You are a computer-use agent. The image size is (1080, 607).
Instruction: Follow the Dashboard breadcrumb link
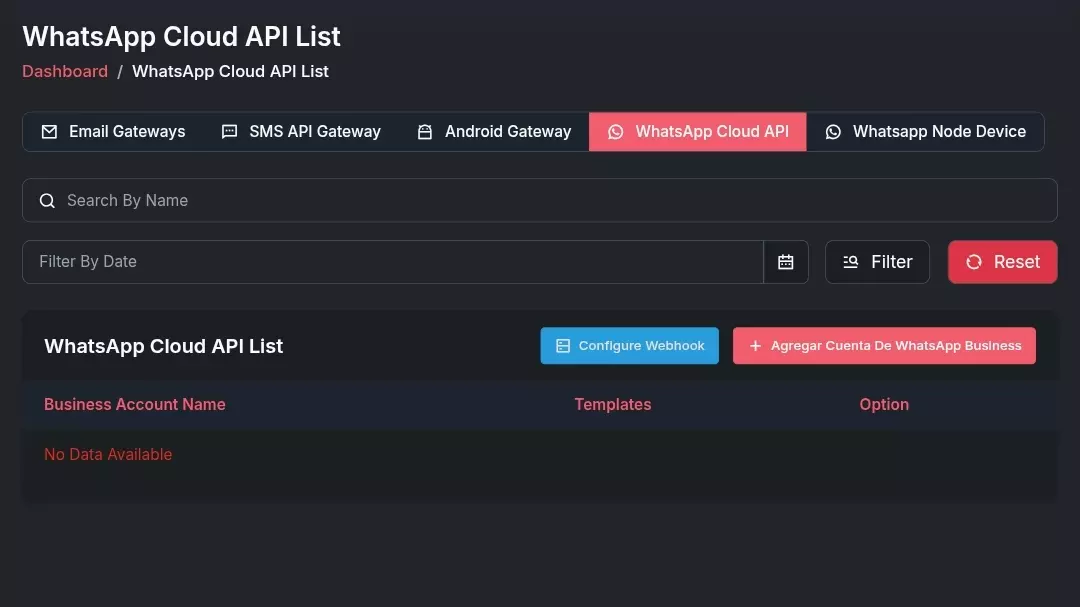(65, 72)
